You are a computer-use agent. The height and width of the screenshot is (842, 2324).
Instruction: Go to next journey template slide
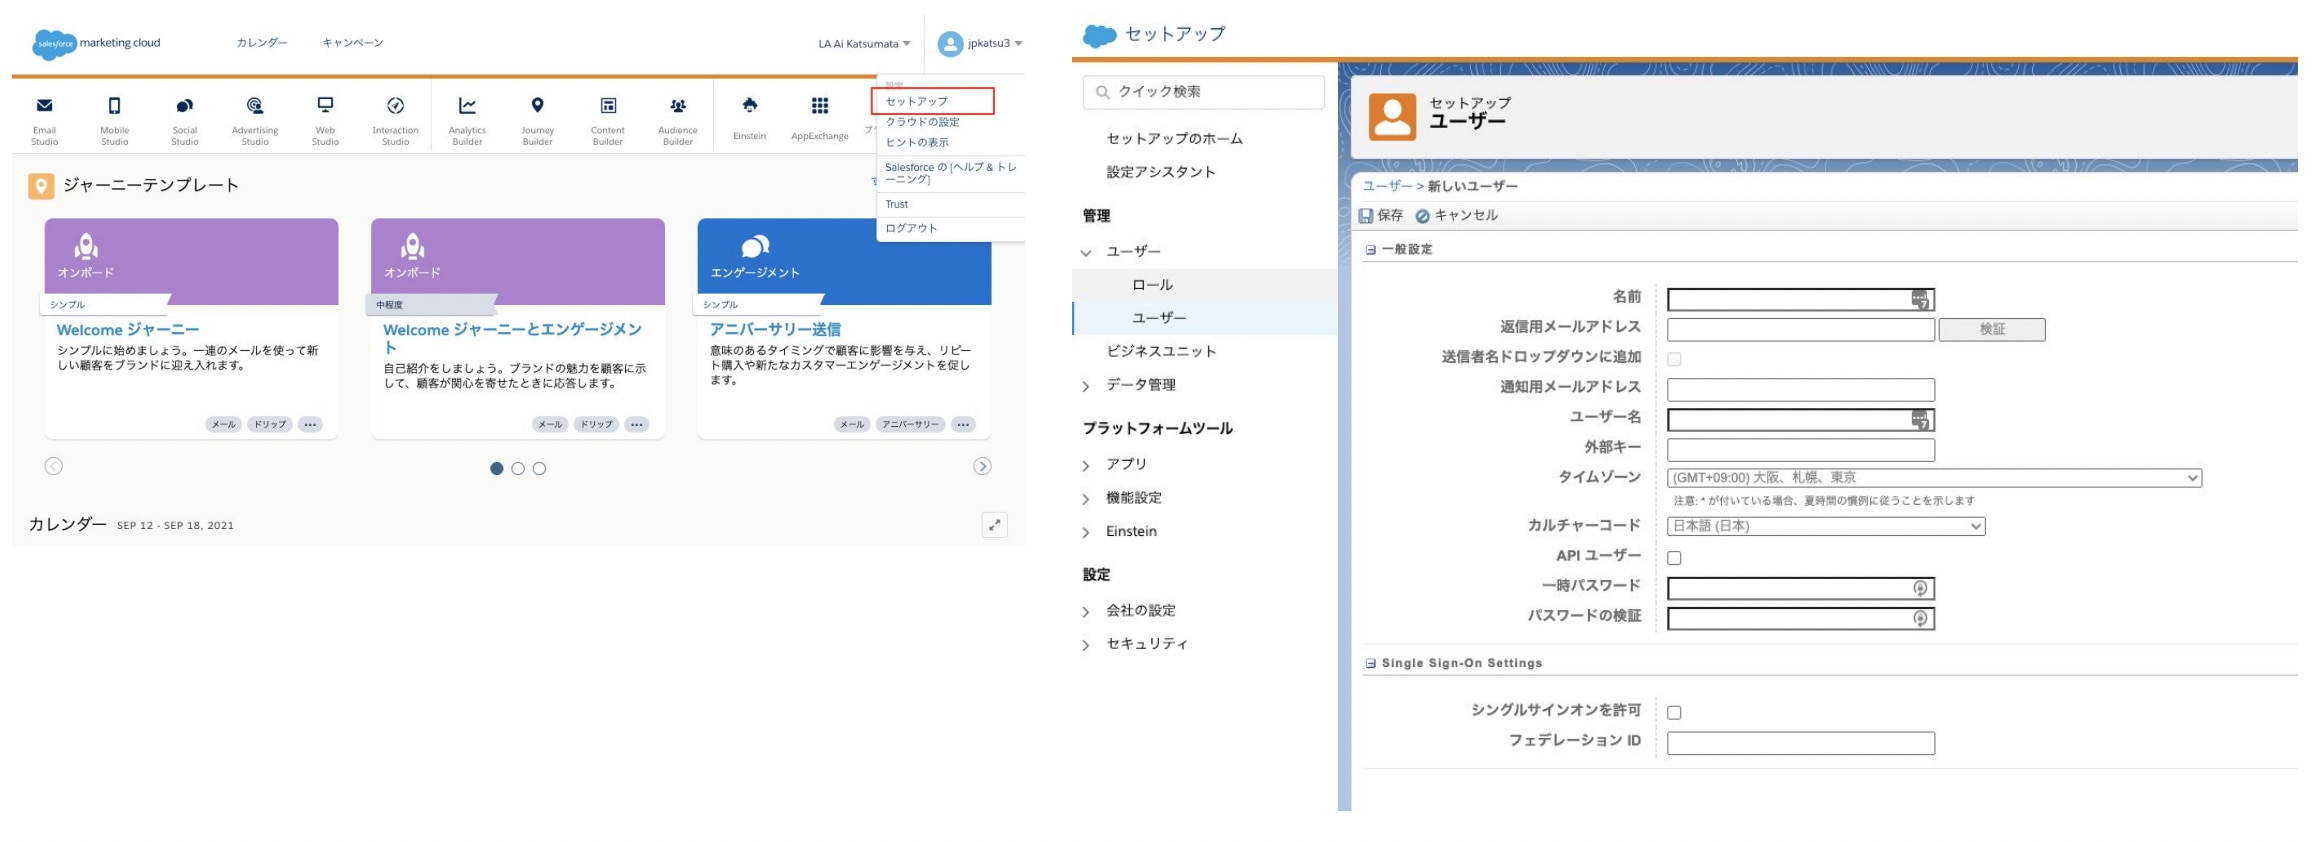click(x=982, y=466)
